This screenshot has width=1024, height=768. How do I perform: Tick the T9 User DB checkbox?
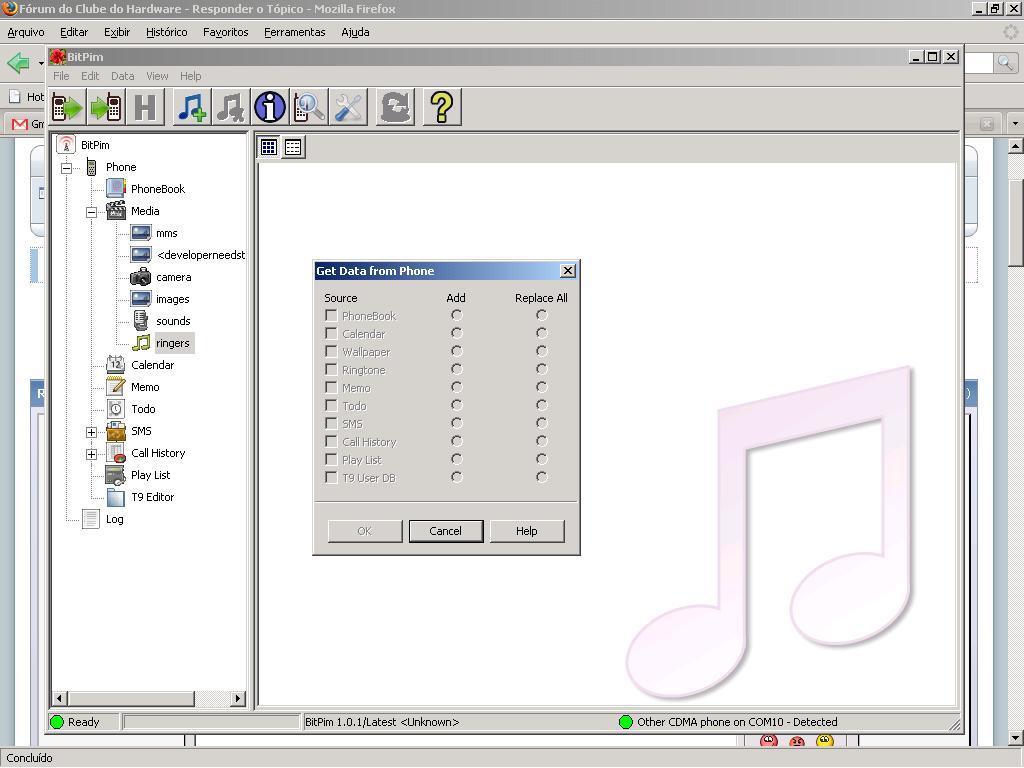coord(331,477)
